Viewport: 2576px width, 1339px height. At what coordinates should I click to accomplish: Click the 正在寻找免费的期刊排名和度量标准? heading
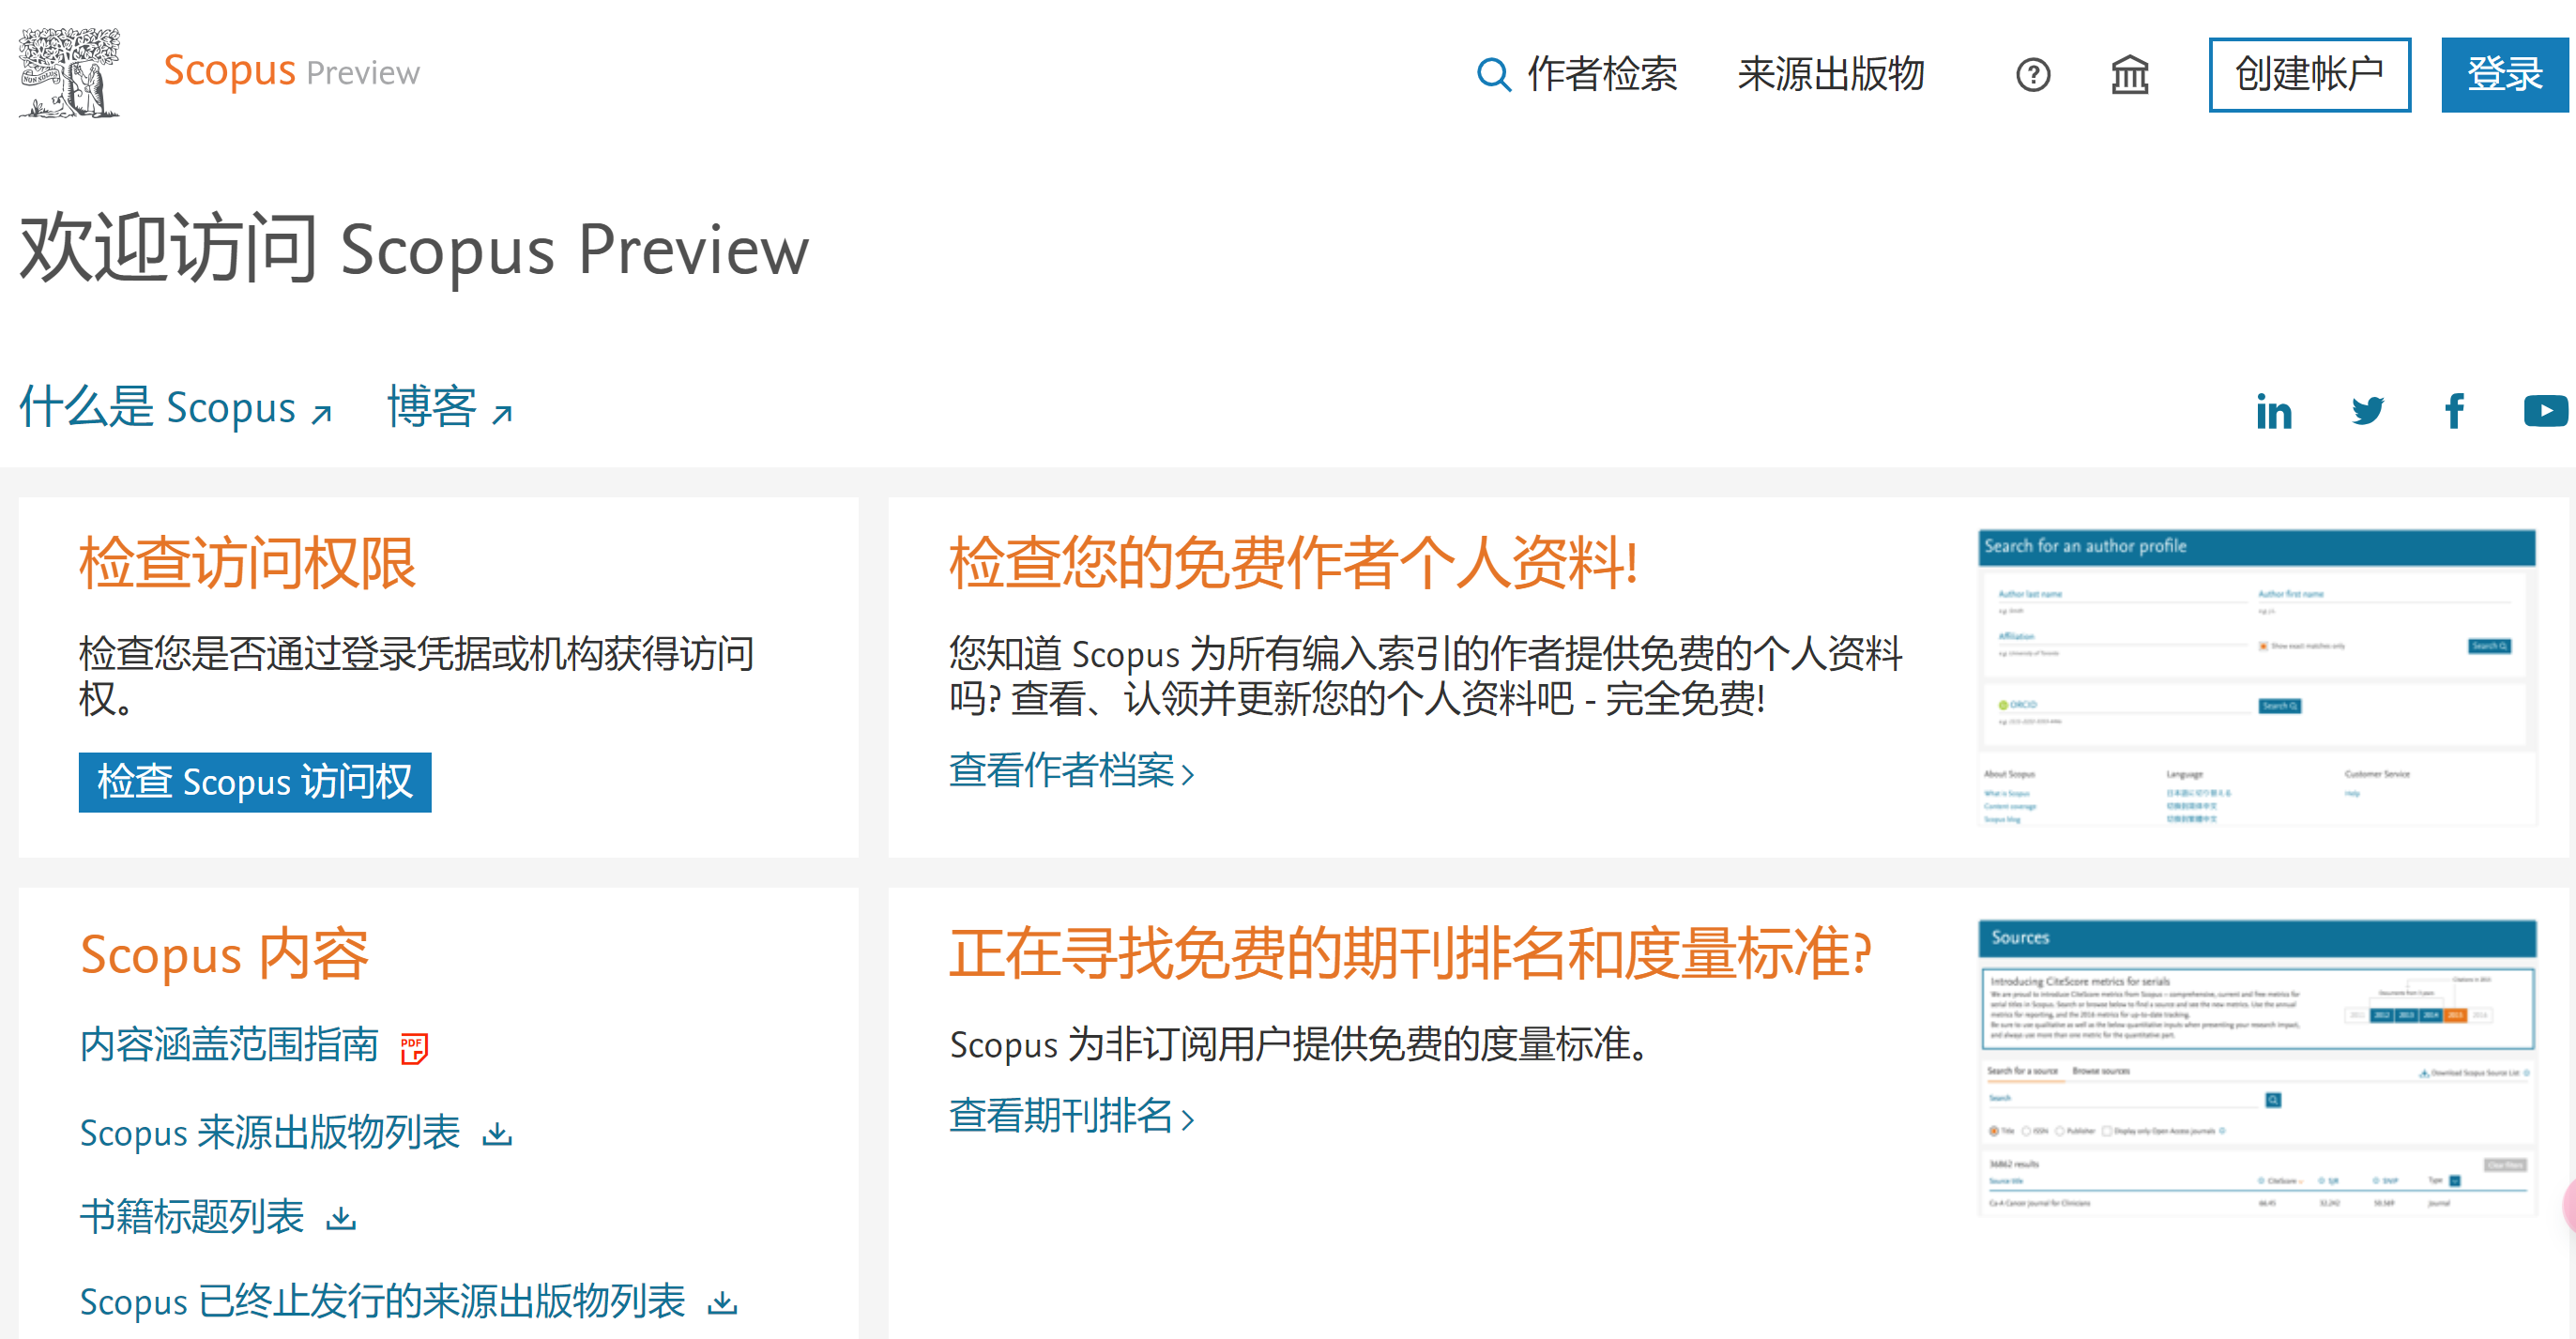pos(1410,954)
